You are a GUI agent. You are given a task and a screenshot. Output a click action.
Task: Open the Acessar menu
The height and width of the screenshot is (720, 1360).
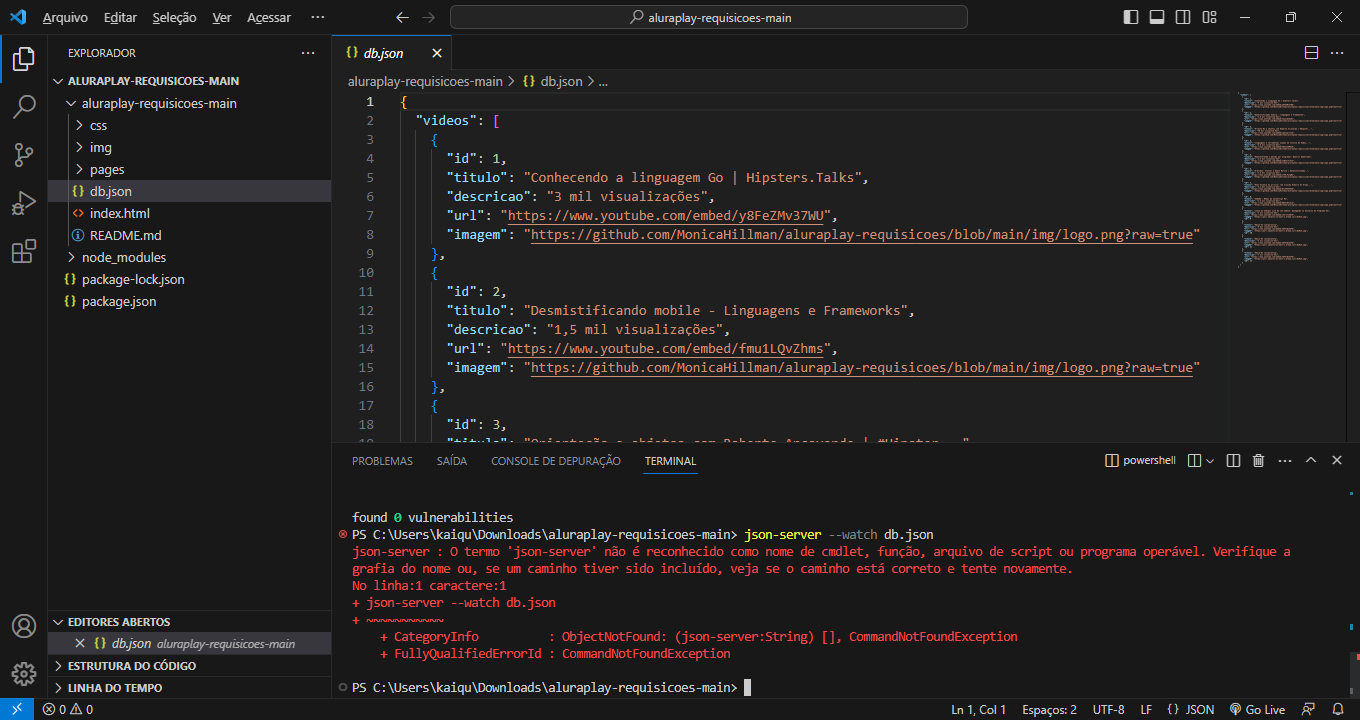coord(269,17)
